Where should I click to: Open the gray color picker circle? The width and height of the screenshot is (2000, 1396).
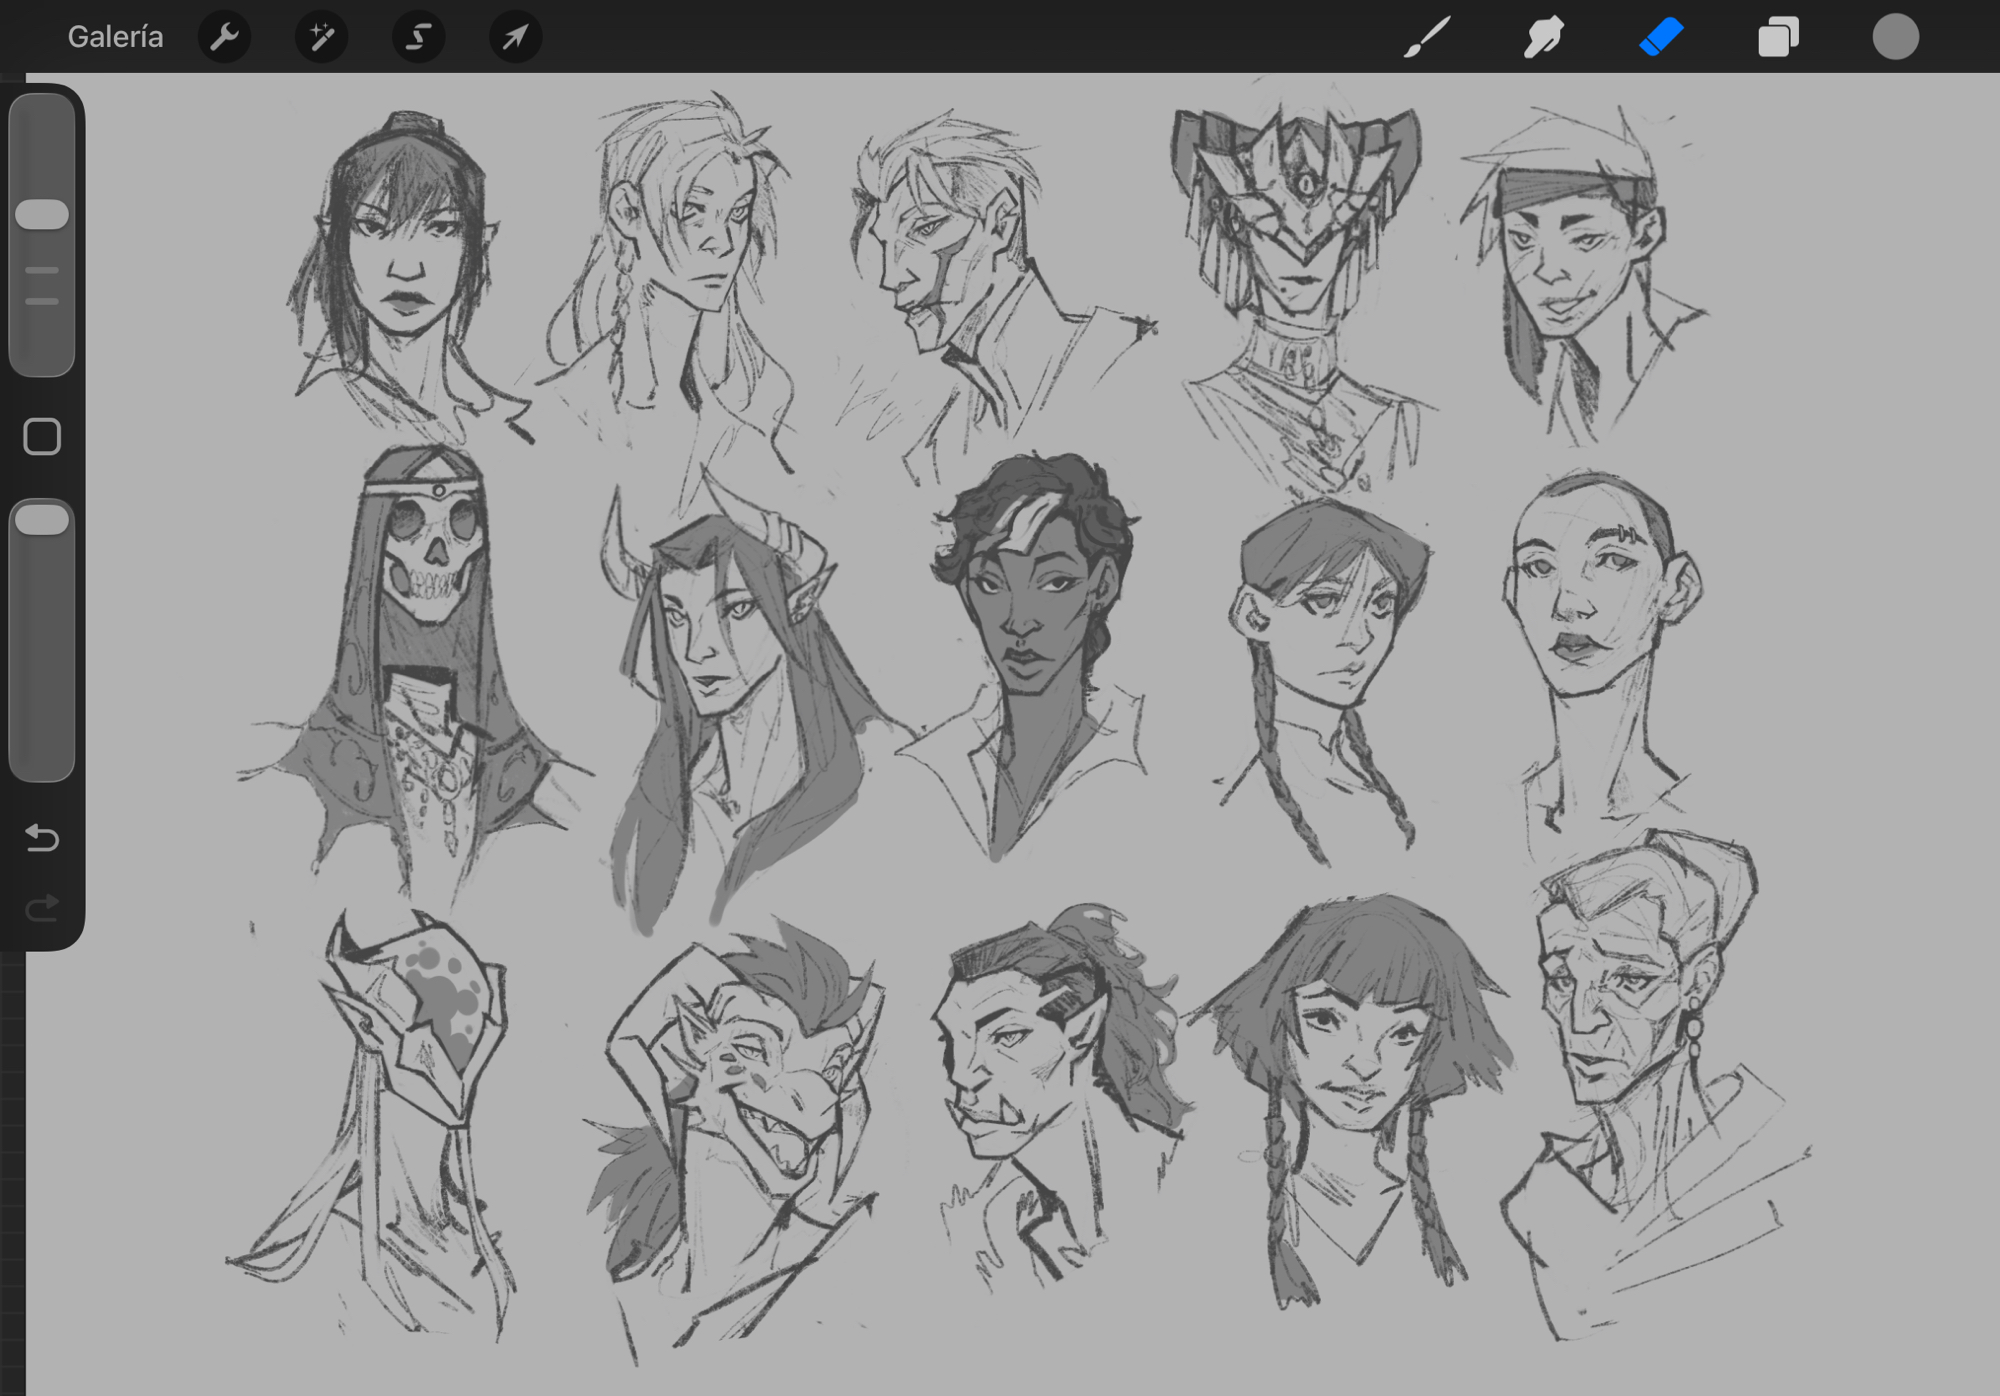point(1895,37)
